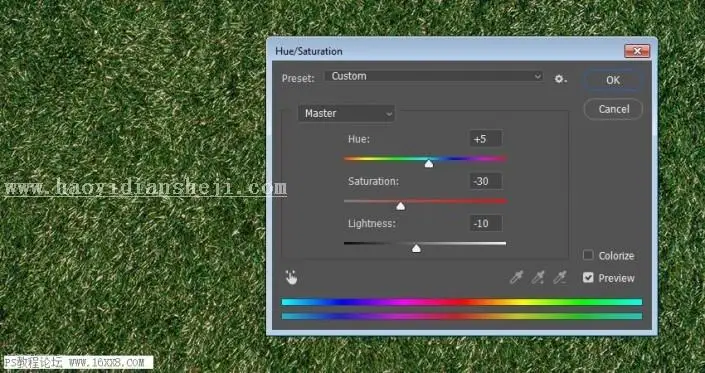Focus the Lightness value field showing -10
The image size is (705, 373).
tap(486, 223)
